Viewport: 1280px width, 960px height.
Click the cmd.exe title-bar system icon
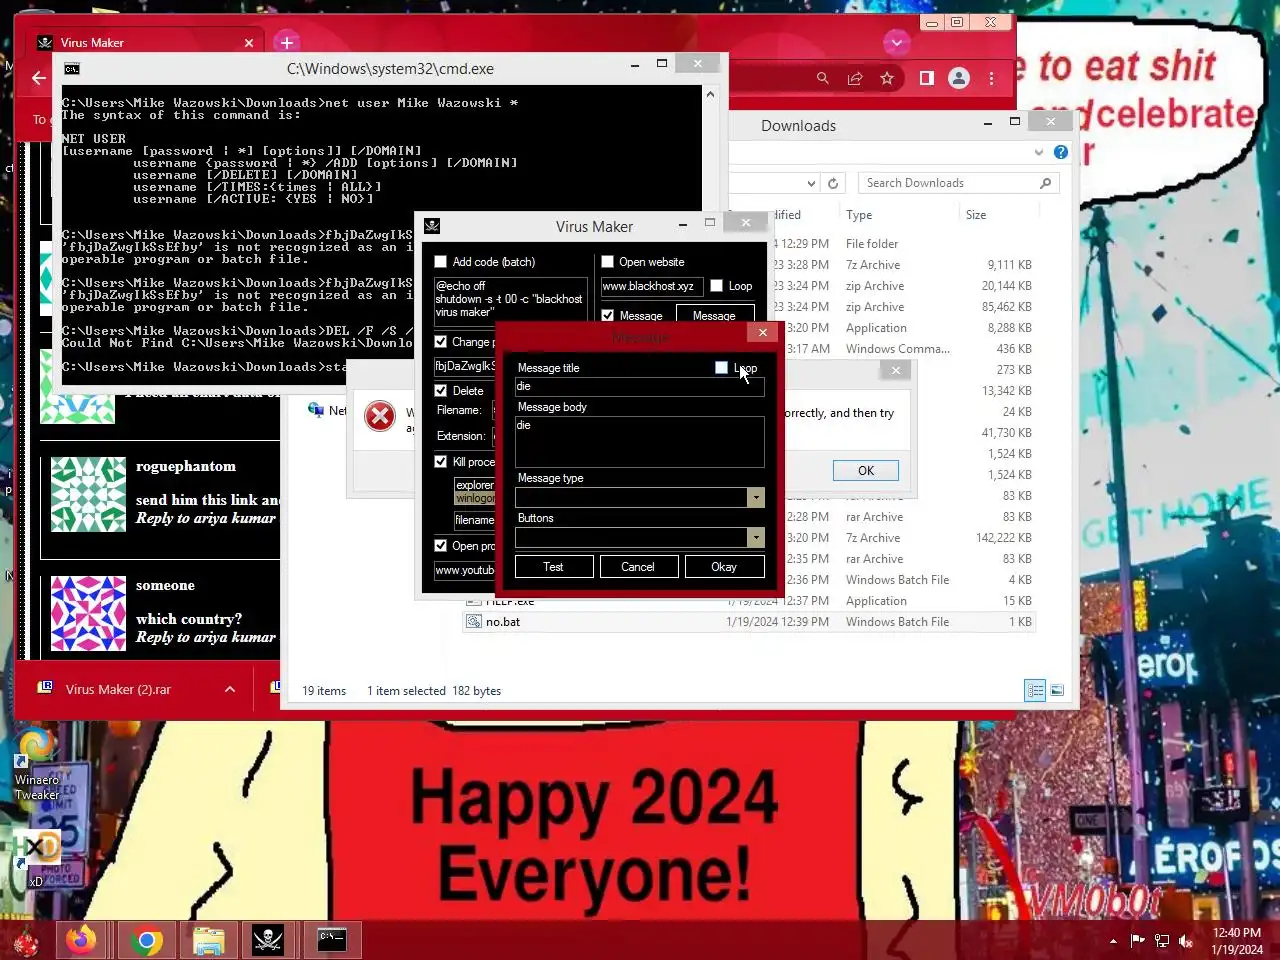click(x=72, y=69)
